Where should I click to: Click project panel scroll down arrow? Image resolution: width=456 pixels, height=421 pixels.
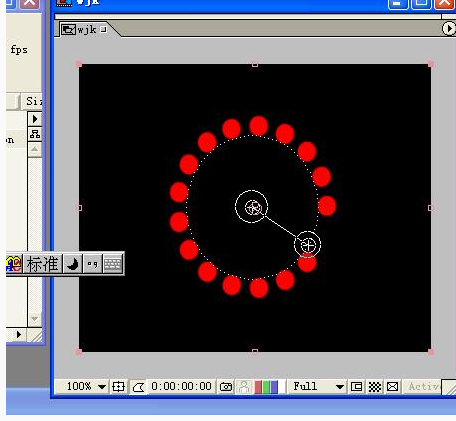[35, 319]
